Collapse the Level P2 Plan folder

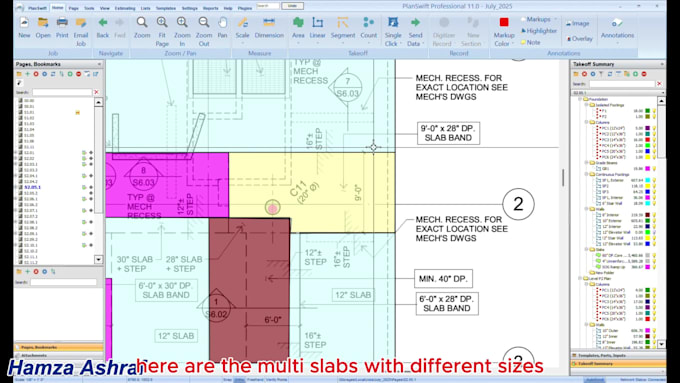click(x=580, y=278)
